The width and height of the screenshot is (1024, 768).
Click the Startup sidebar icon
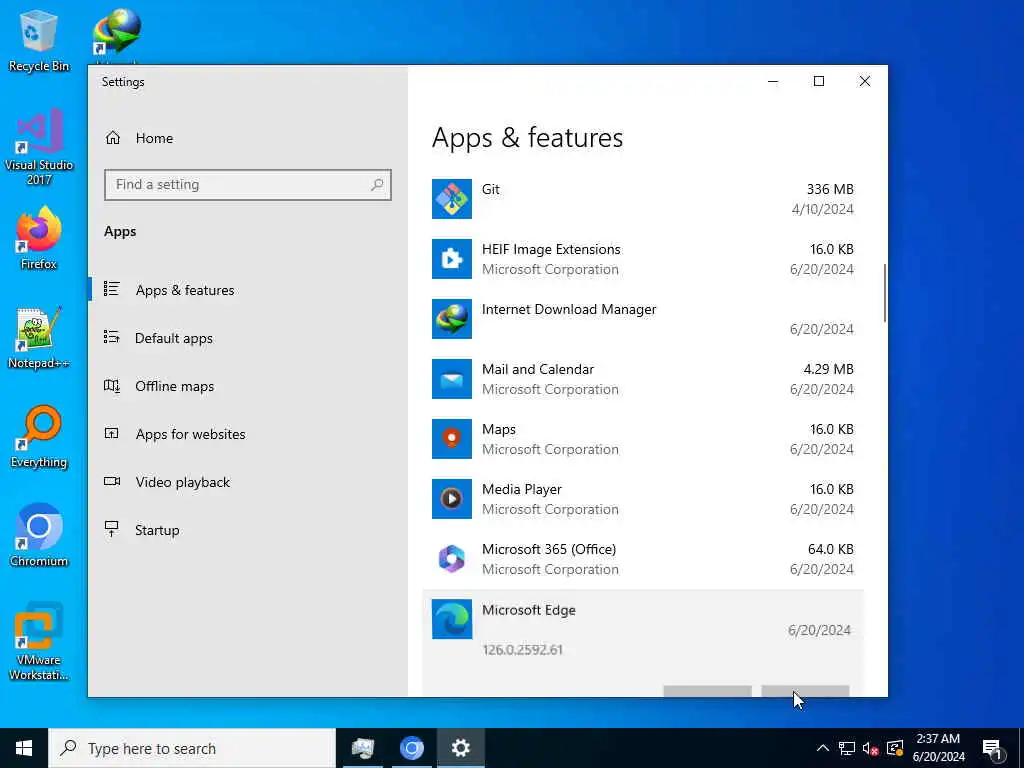pyautogui.click(x=112, y=529)
